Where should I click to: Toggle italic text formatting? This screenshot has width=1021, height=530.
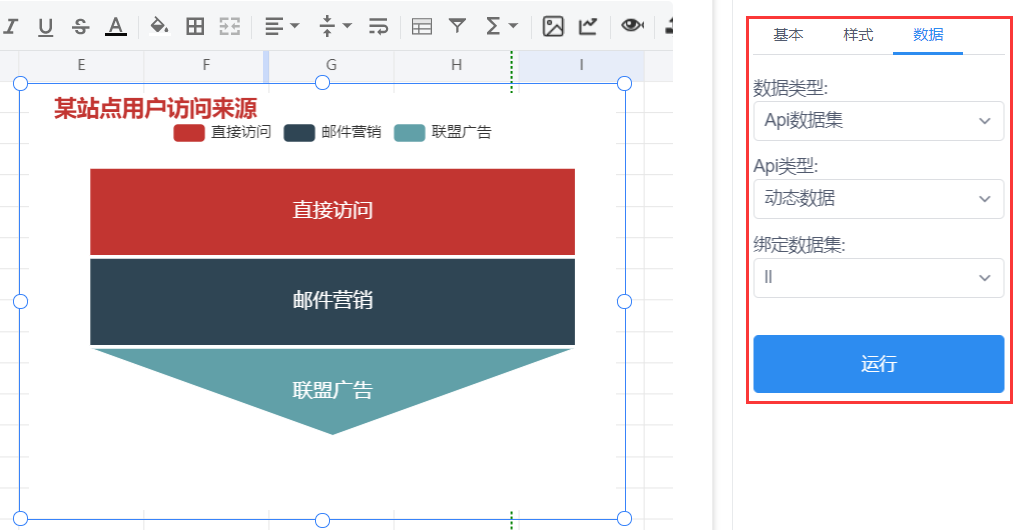(10, 27)
